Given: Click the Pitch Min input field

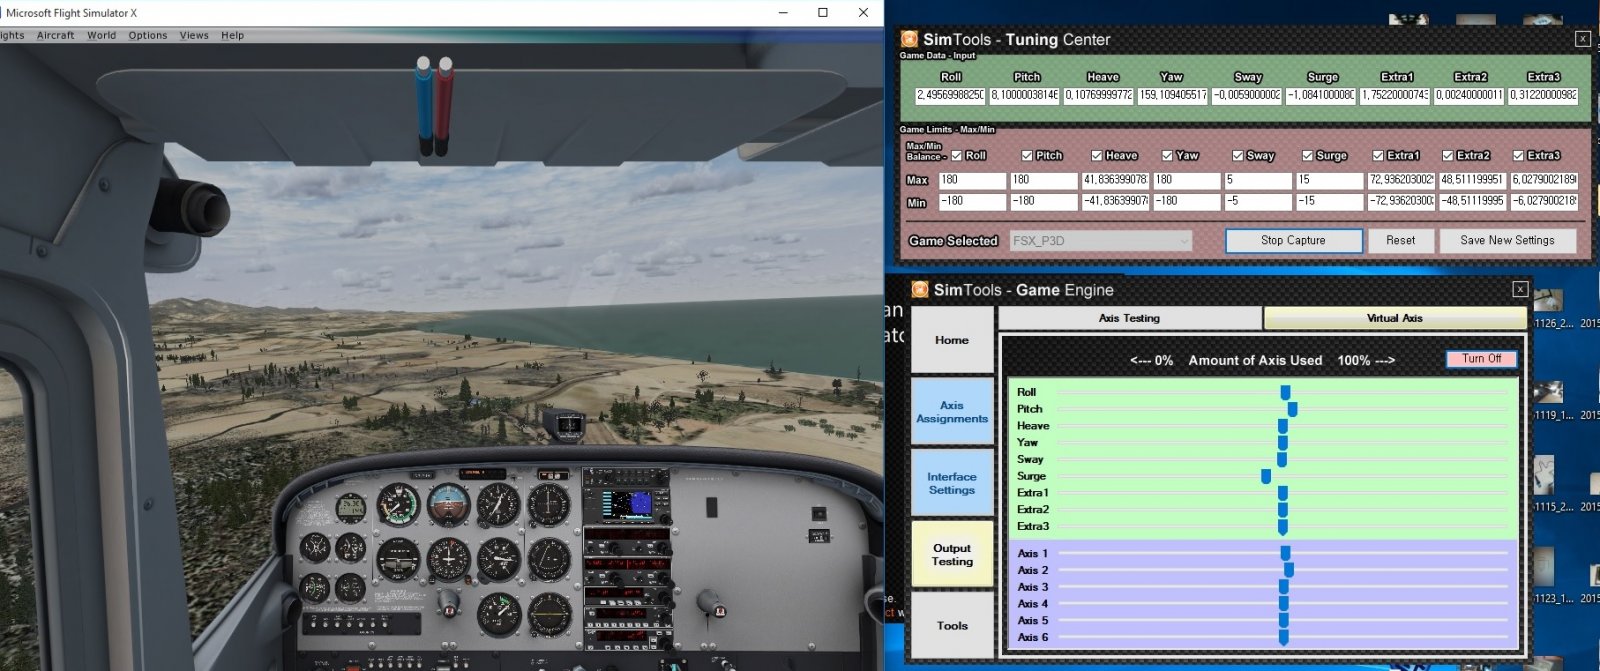Looking at the screenshot, I should (1043, 201).
